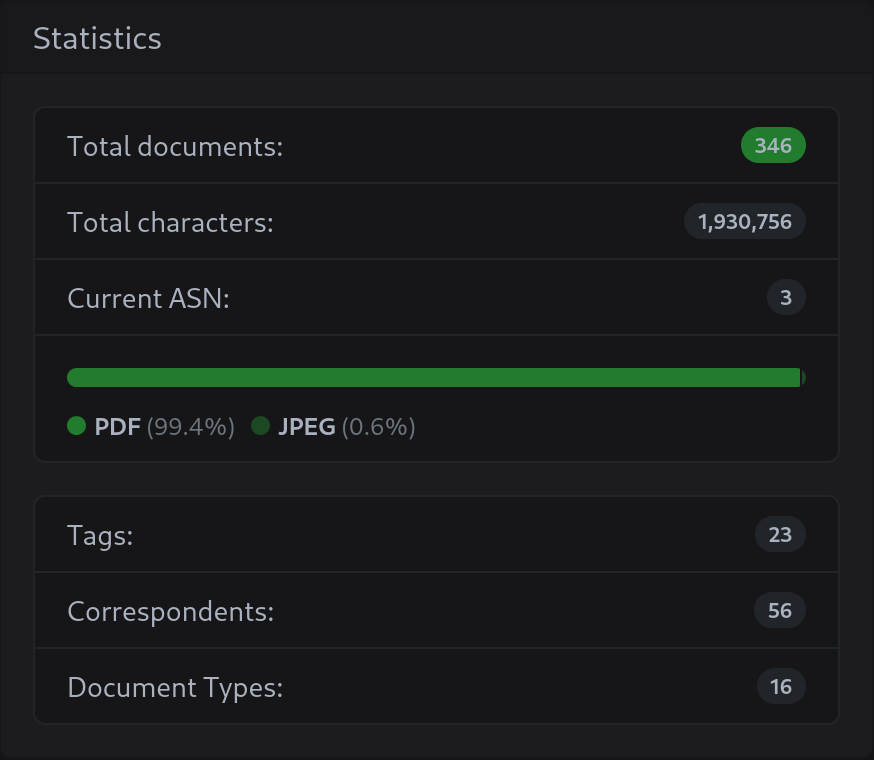Viewport: 874px width, 760px height.
Task: Select the Total characters row
Action: click(x=436, y=221)
